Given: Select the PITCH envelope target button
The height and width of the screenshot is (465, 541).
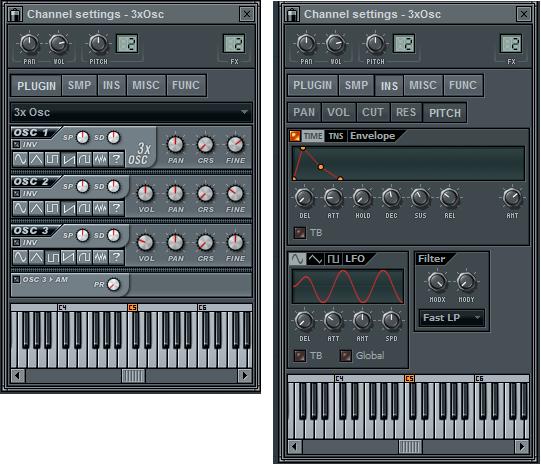Looking at the screenshot, I should [x=445, y=113].
